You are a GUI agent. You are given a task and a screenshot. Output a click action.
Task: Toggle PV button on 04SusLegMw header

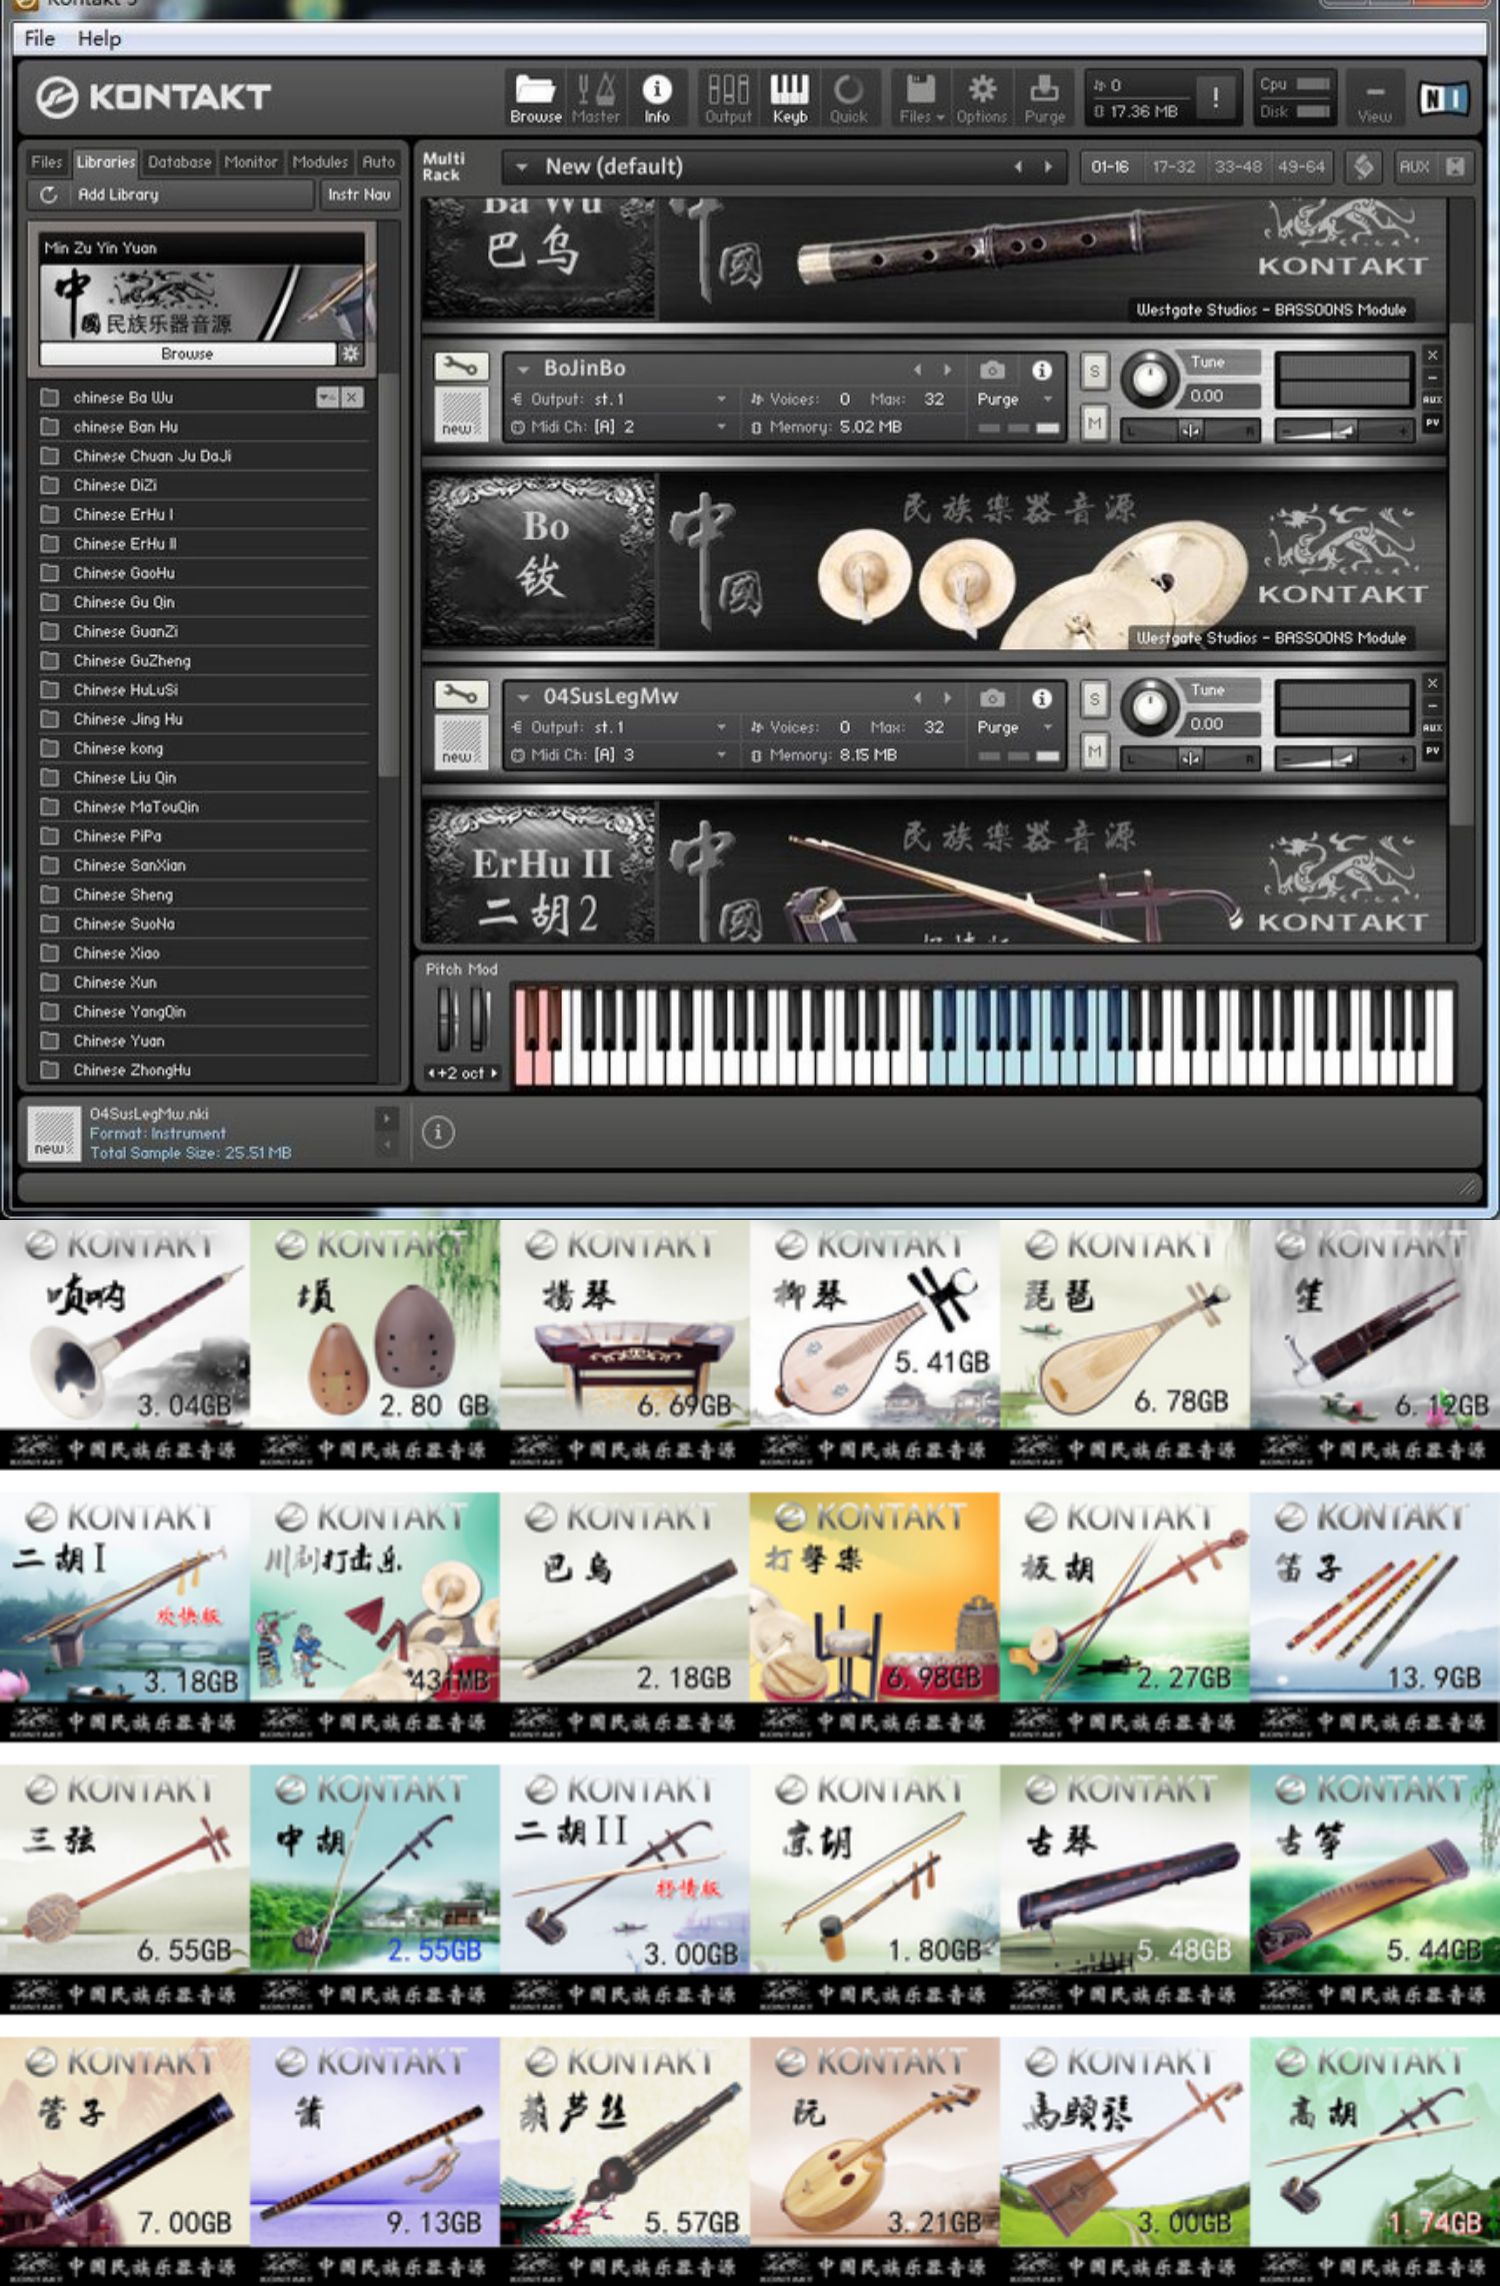tap(1432, 751)
